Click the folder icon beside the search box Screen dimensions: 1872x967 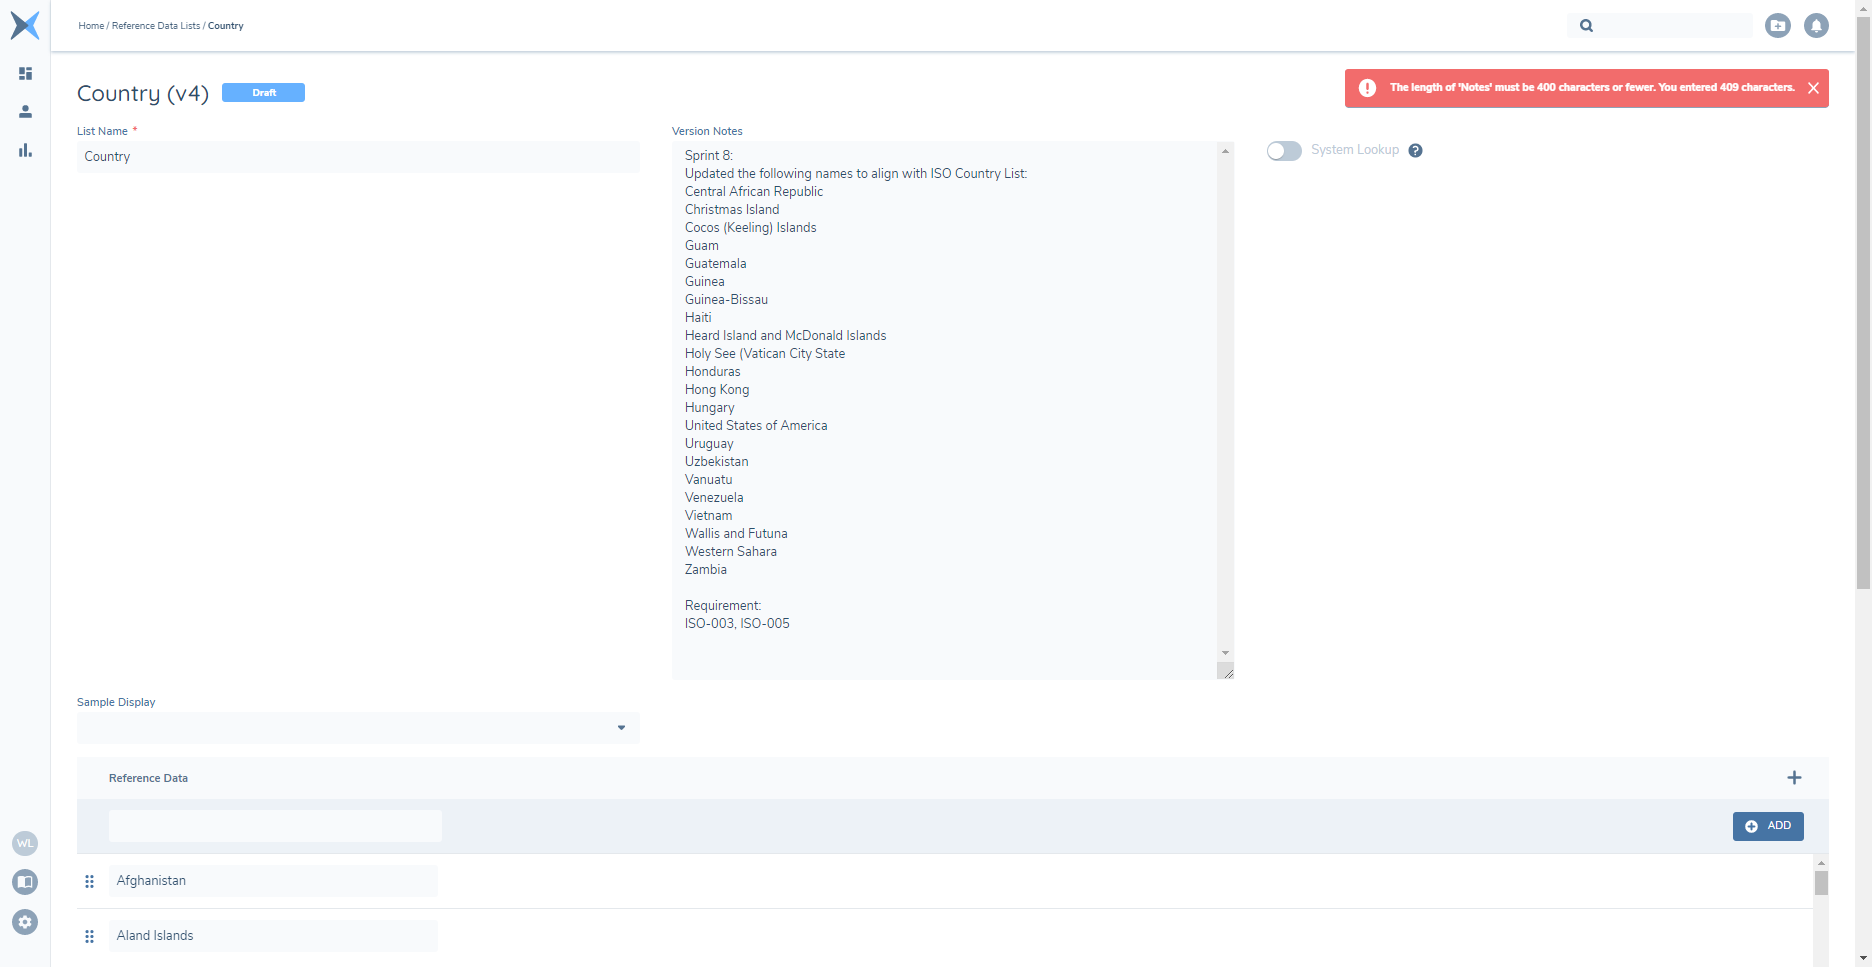click(1777, 26)
